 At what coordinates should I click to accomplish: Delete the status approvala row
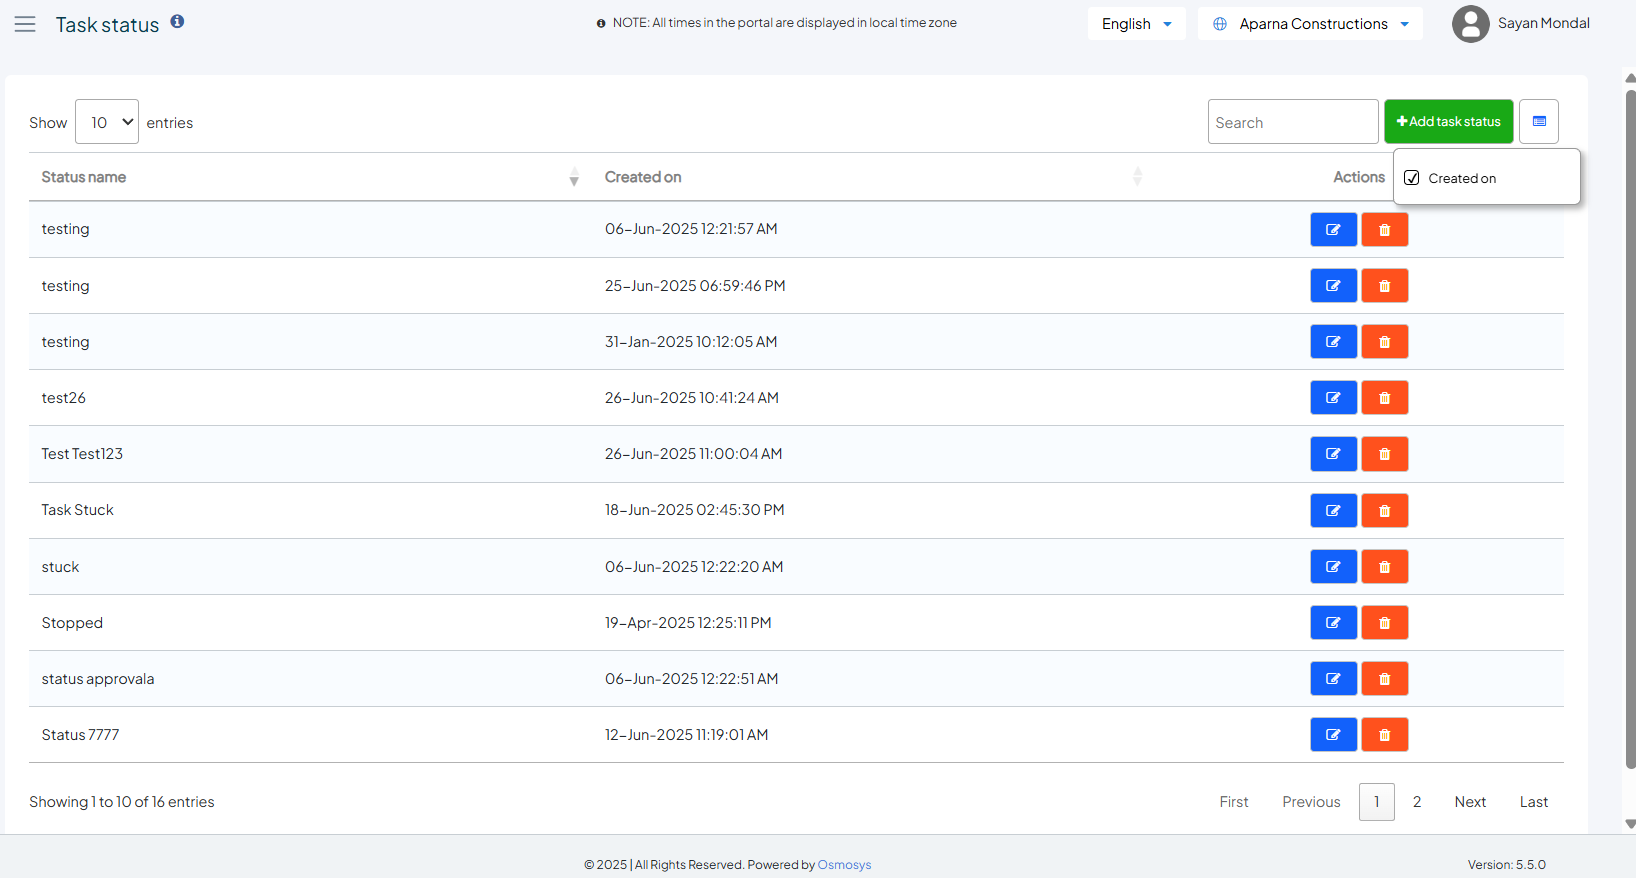pyautogui.click(x=1384, y=679)
